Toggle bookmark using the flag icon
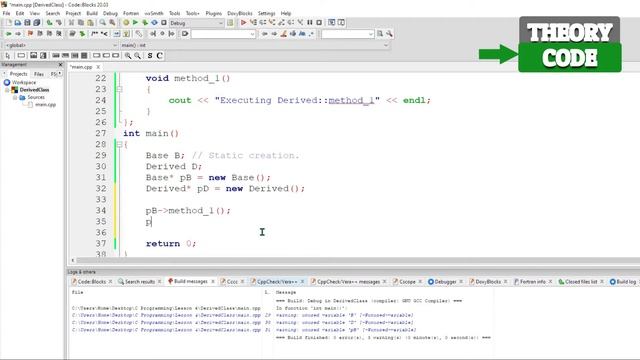The height and width of the screenshot is (360, 640). point(30,34)
